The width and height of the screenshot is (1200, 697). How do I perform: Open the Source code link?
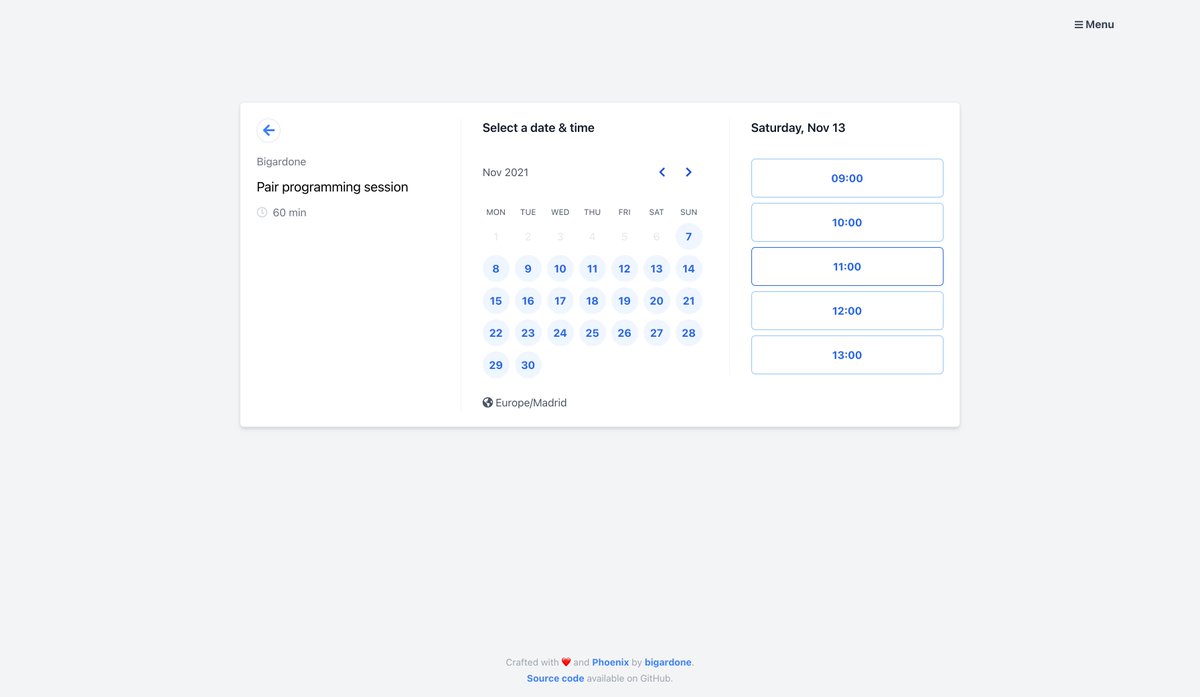[x=556, y=678]
